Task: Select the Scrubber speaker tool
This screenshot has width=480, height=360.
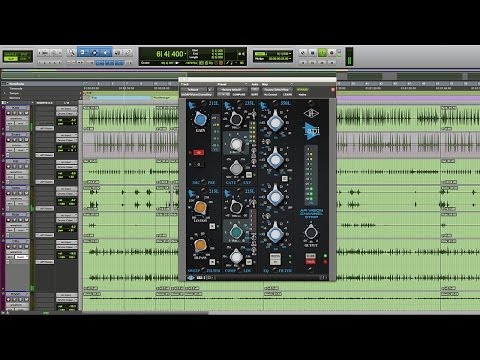Action: click(x=117, y=52)
